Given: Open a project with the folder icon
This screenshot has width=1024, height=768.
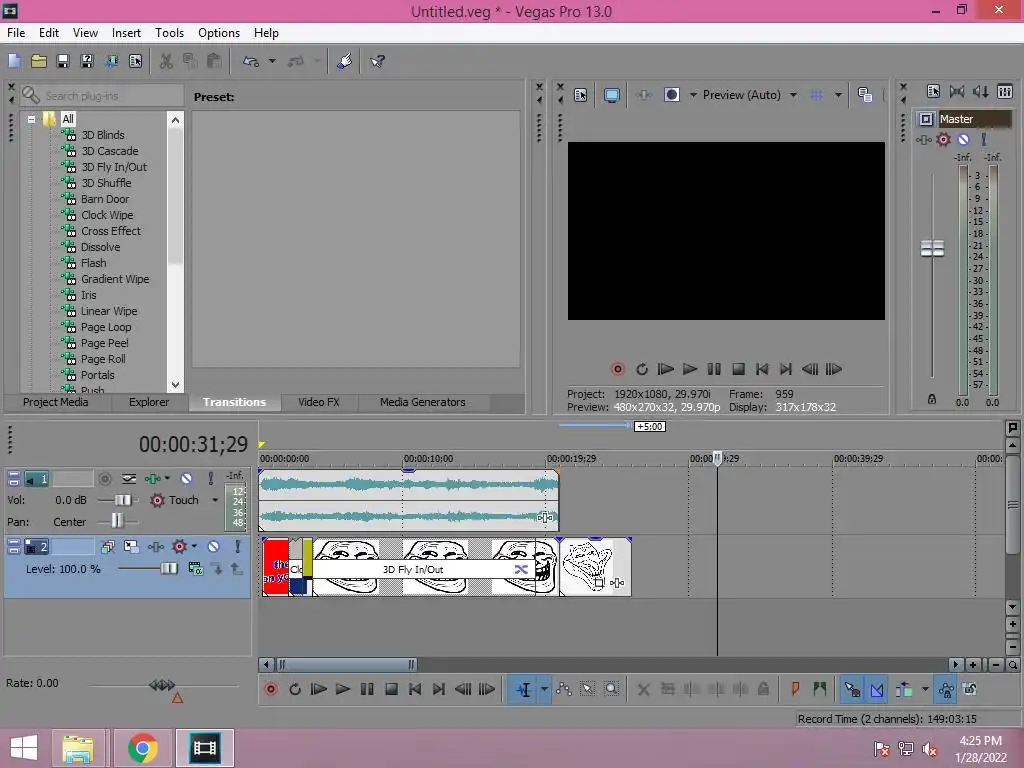Looking at the screenshot, I should coord(39,61).
